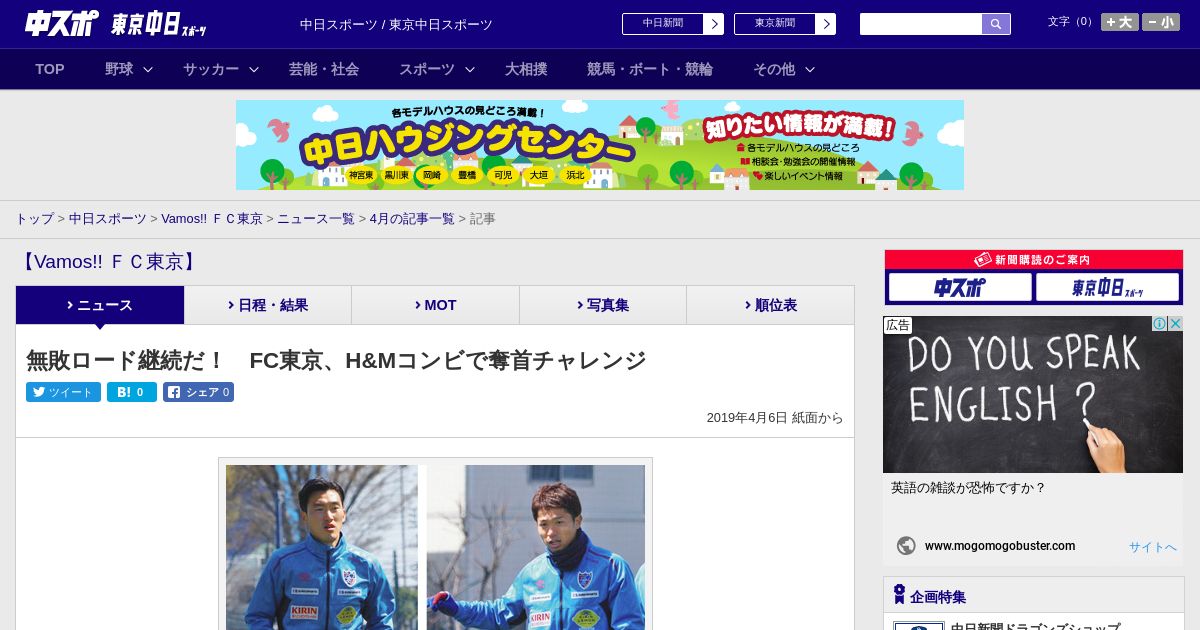Click breadcrumb link トップ
Image resolution: width=1200 pixels, height=630 pixels.
coord(34,219)
